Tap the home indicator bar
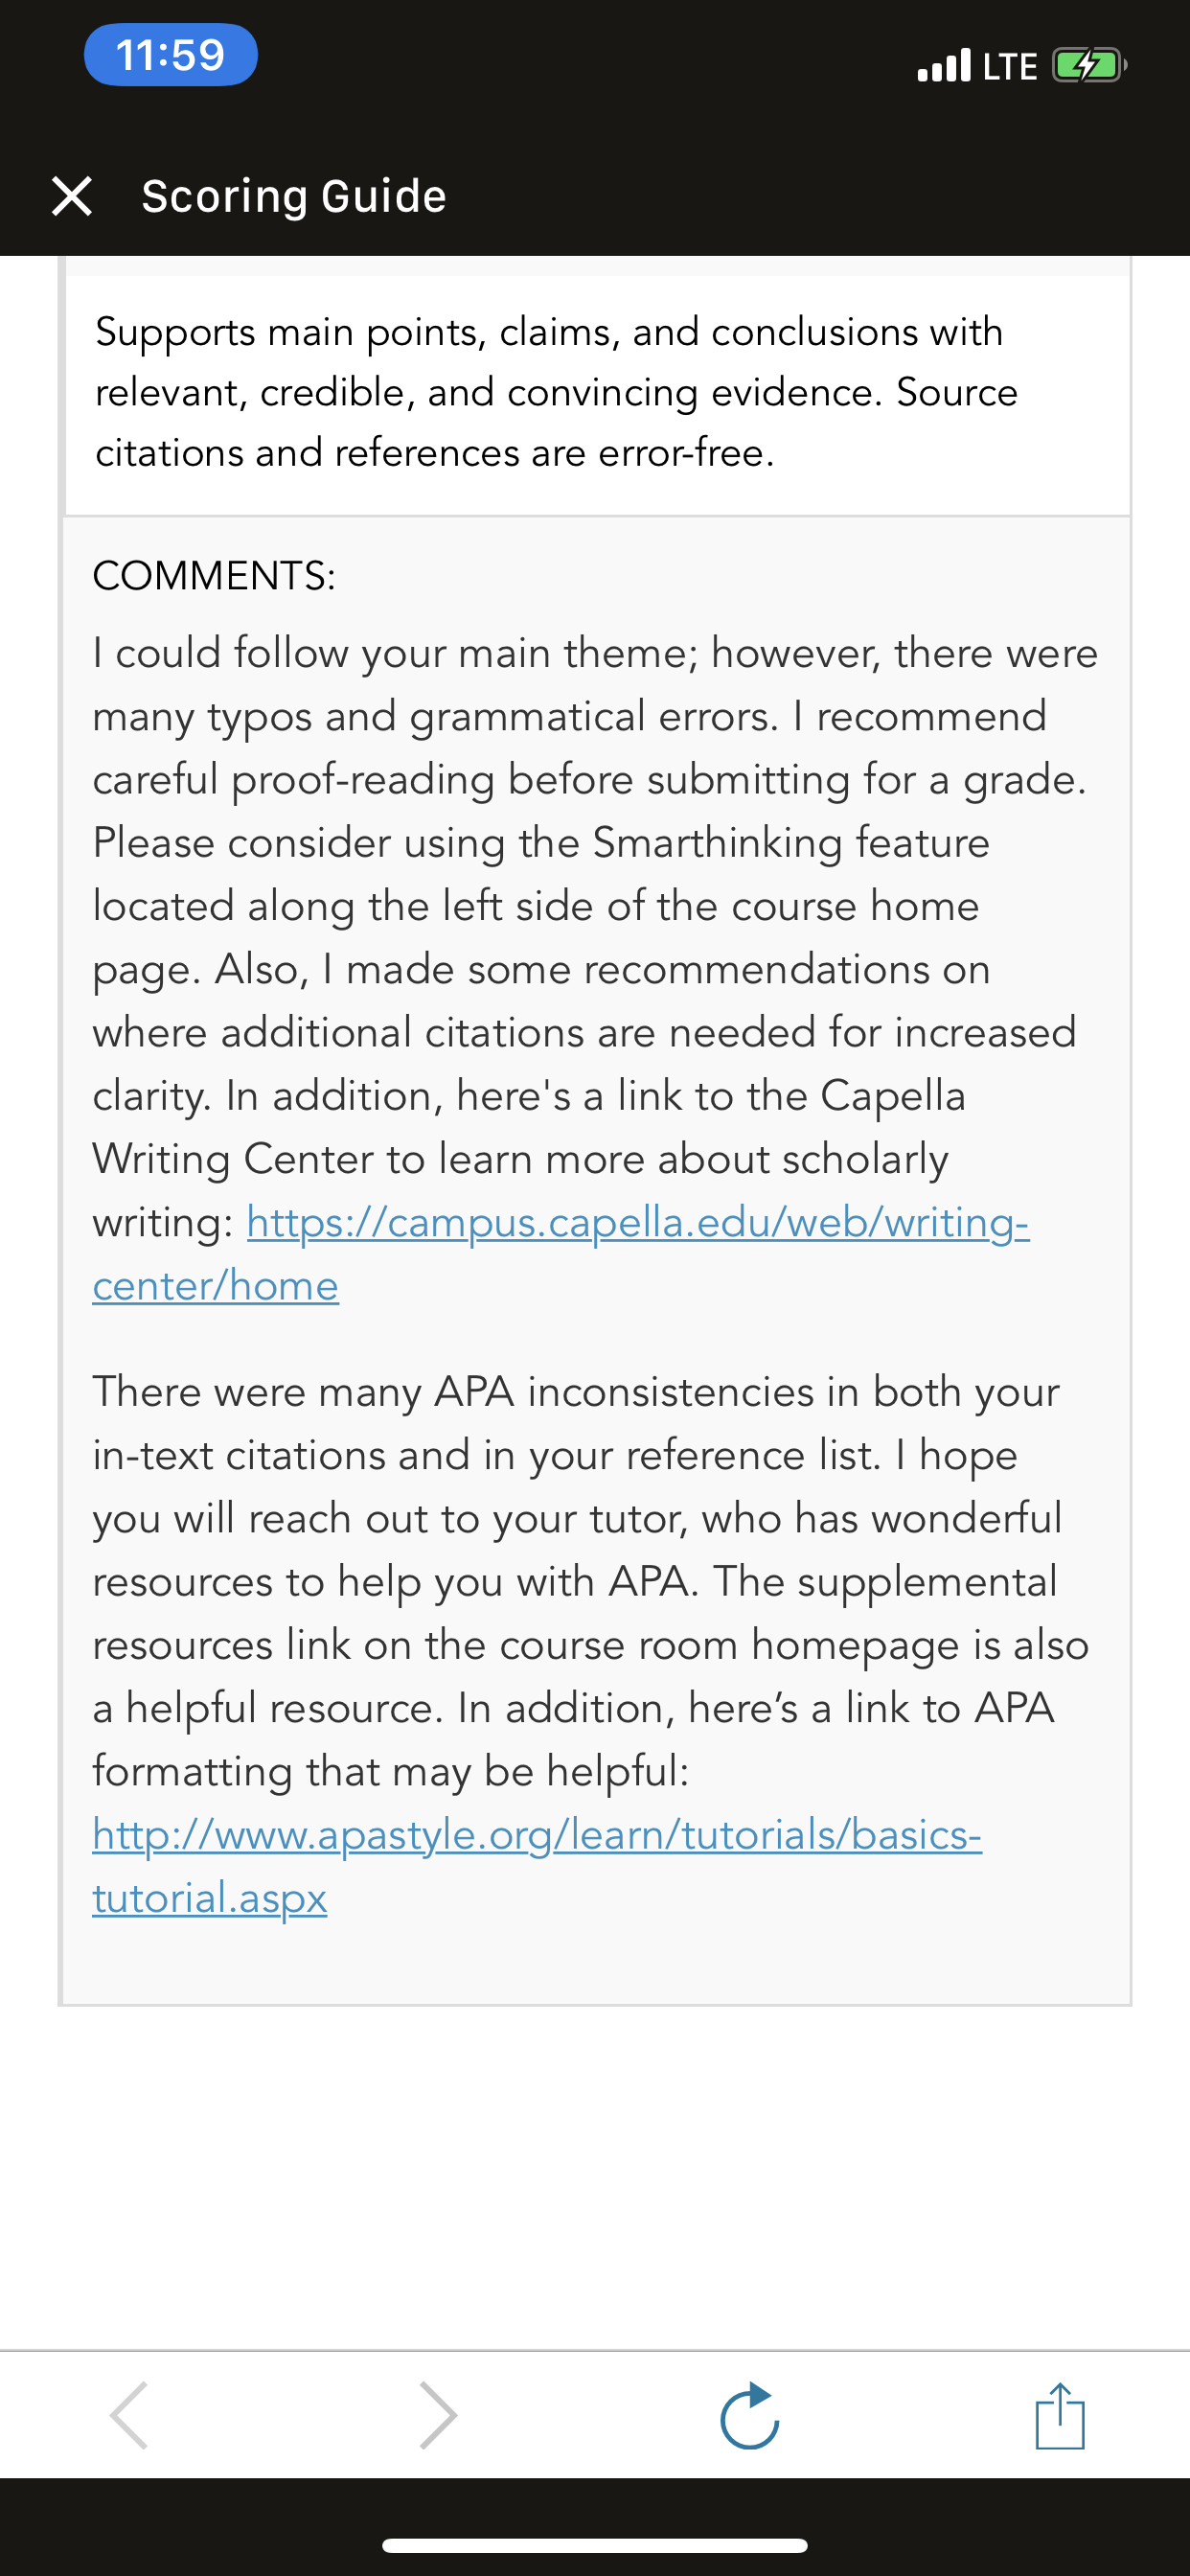 [x=595, y=2545]
